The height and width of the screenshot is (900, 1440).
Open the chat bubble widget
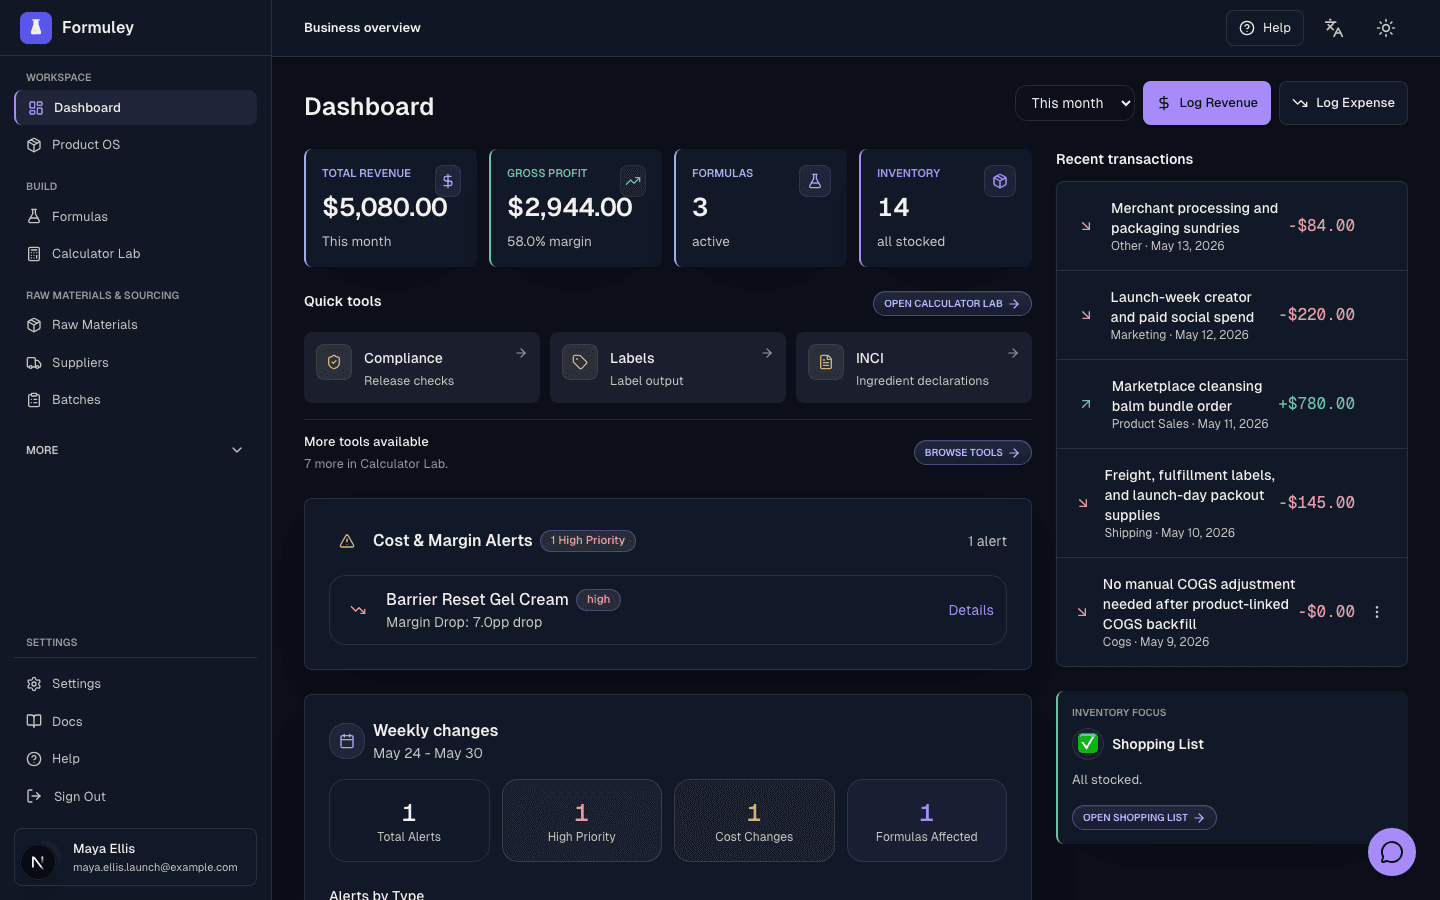(x=1392, y=852)
